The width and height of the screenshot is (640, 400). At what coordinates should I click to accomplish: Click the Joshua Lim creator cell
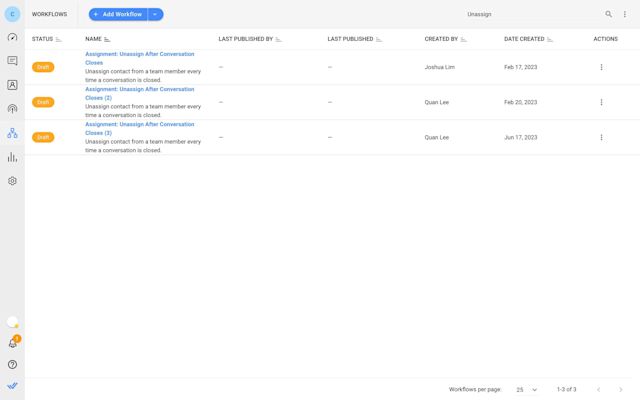pos(440,67)
